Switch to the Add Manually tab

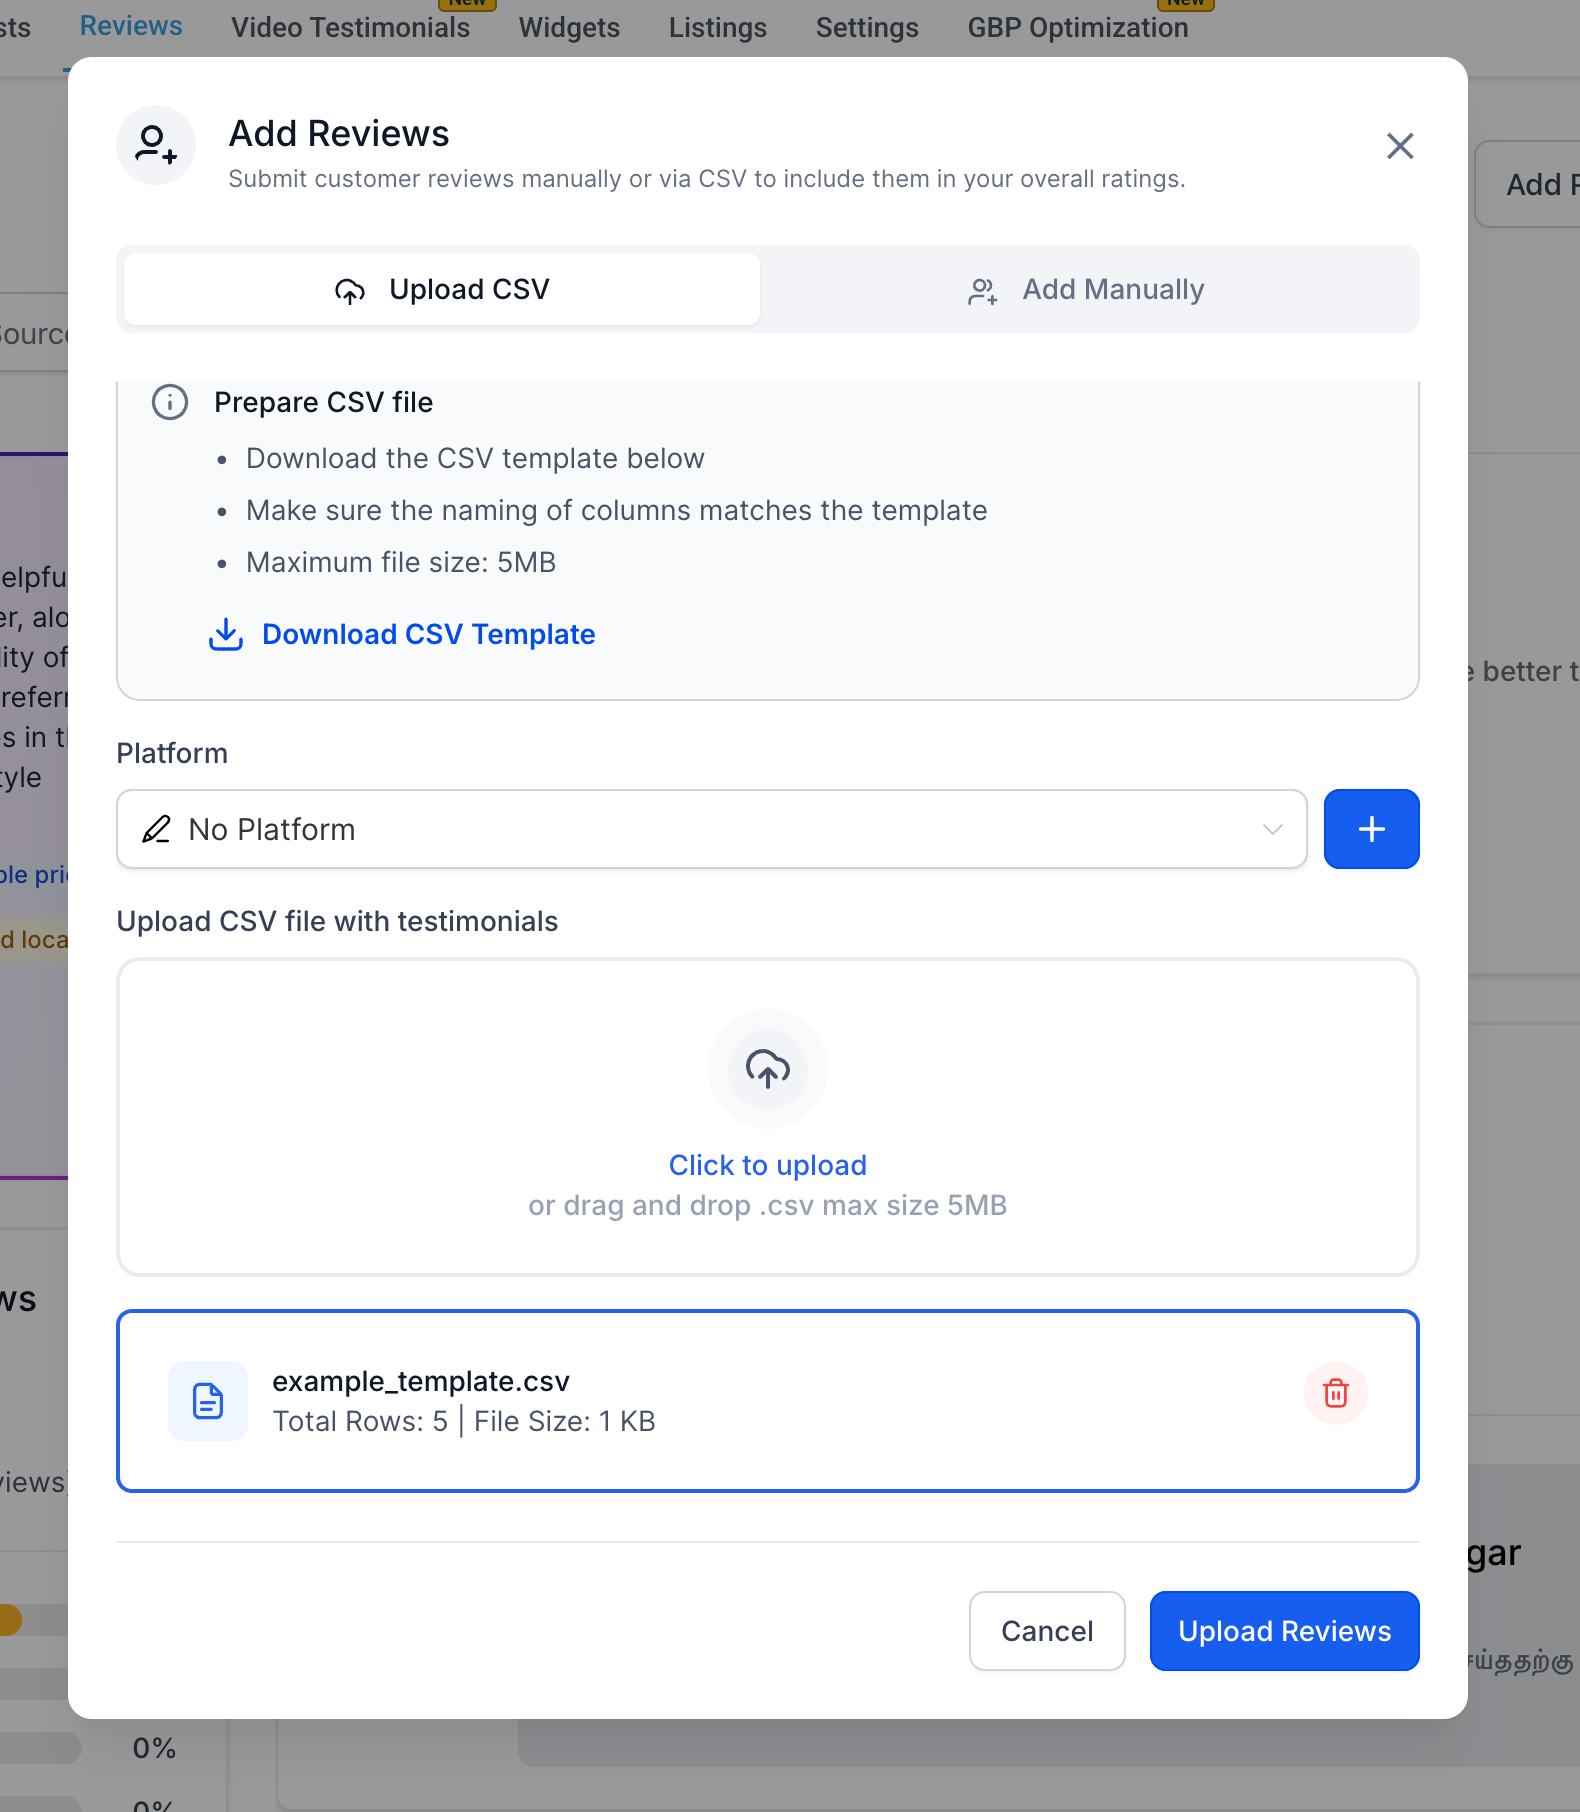pyautogui.click(x=1087, y=289)
